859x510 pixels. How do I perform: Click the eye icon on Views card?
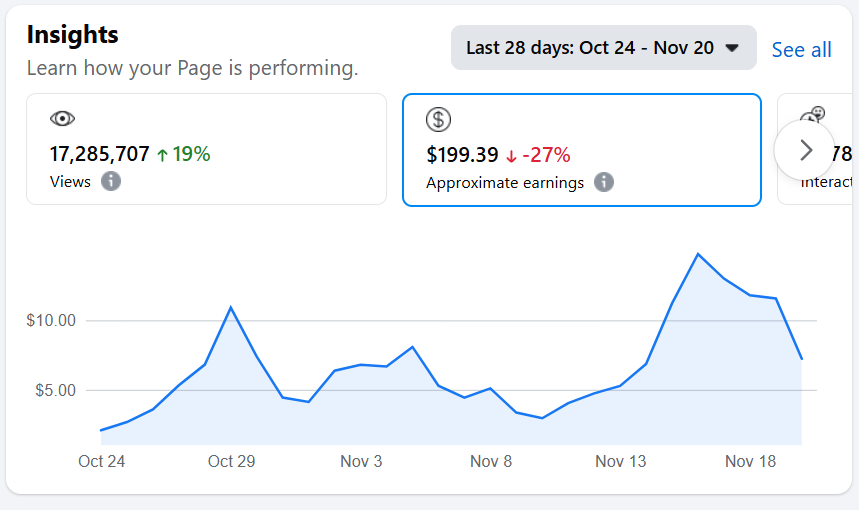[x=62, y=119]
